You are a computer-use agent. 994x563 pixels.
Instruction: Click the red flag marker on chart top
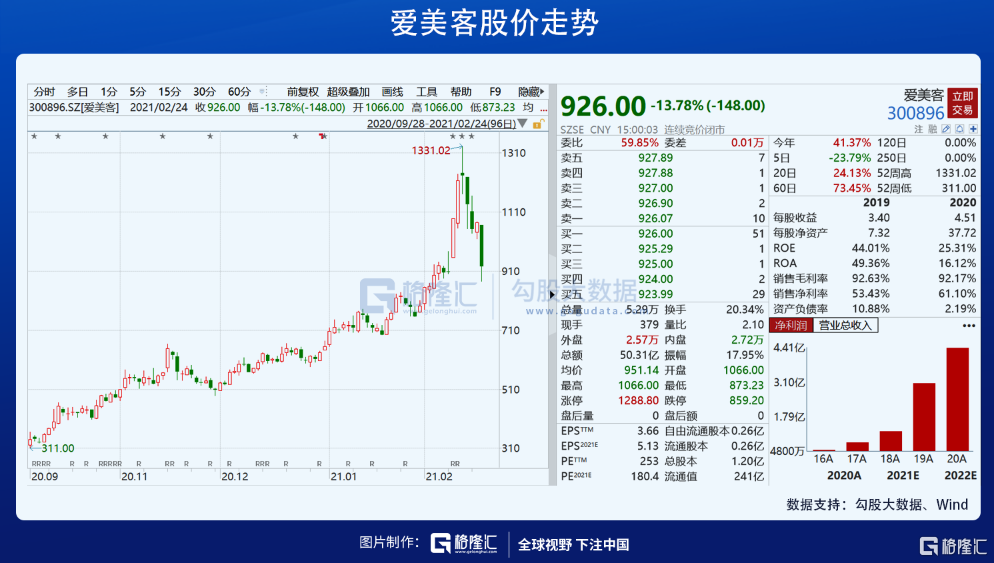(x=323, y=136)
